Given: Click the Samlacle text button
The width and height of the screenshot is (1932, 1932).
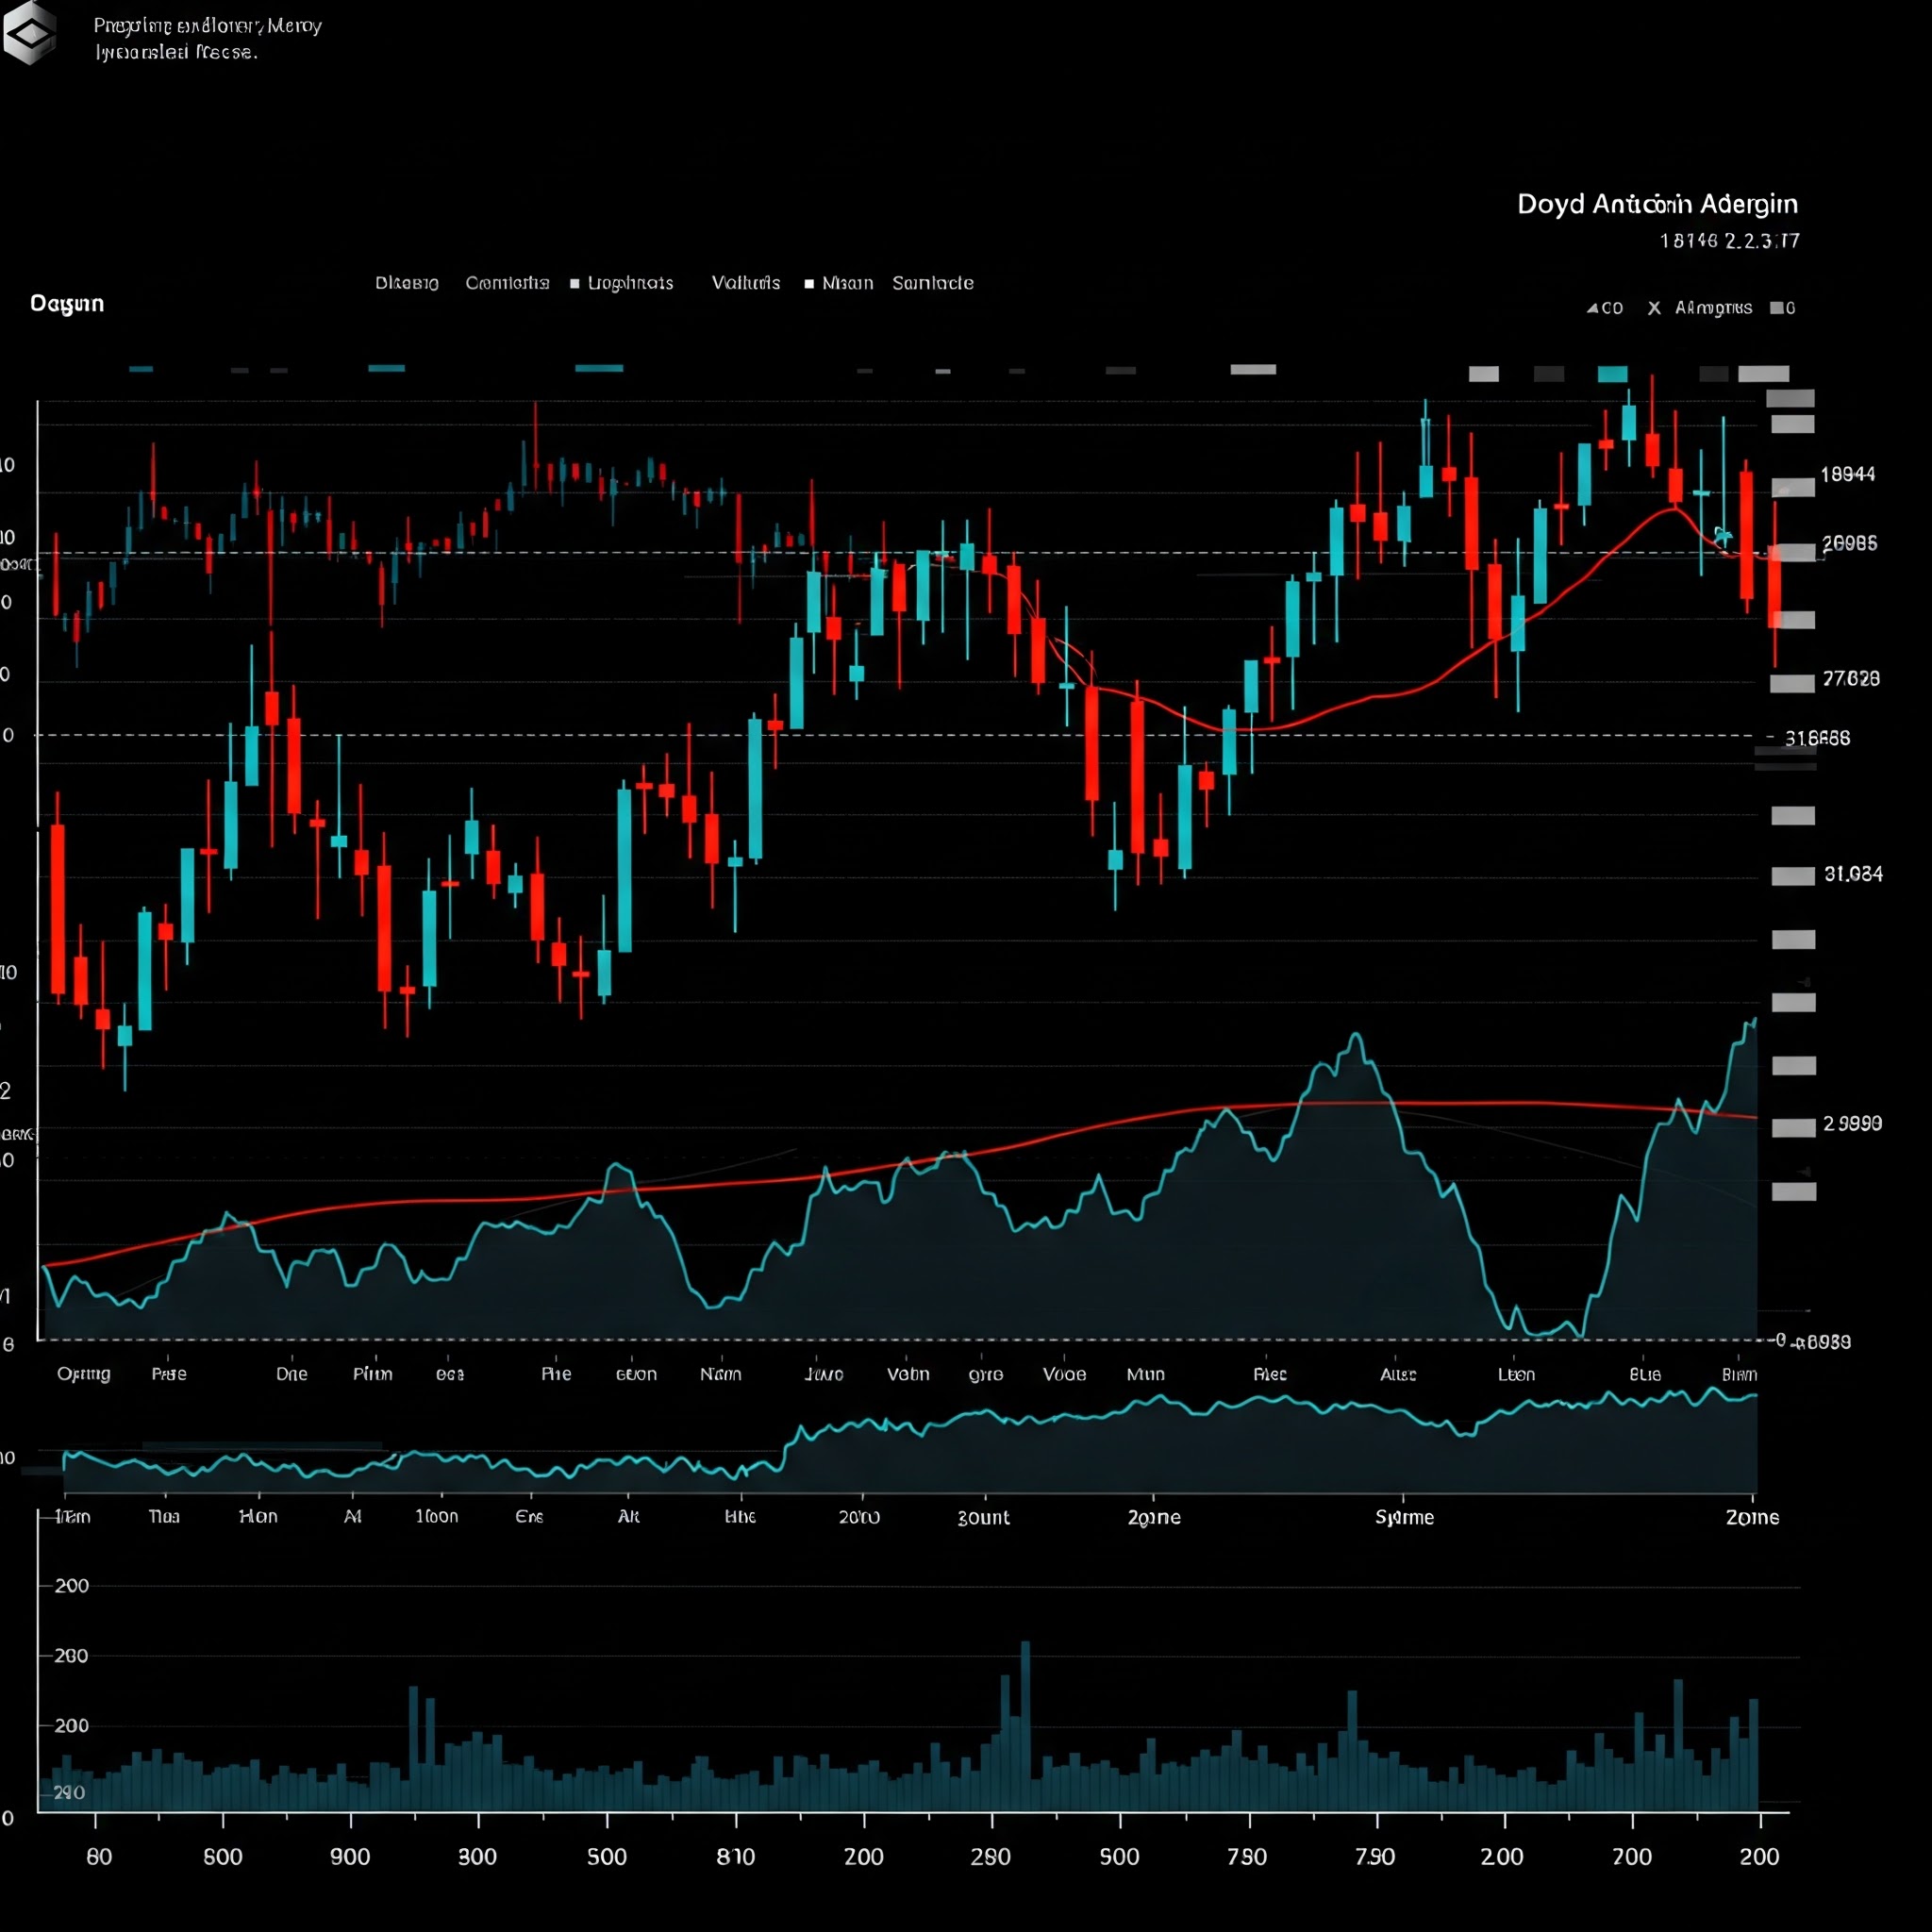Looking at the screenshot, I should click(x=932, y=283).
